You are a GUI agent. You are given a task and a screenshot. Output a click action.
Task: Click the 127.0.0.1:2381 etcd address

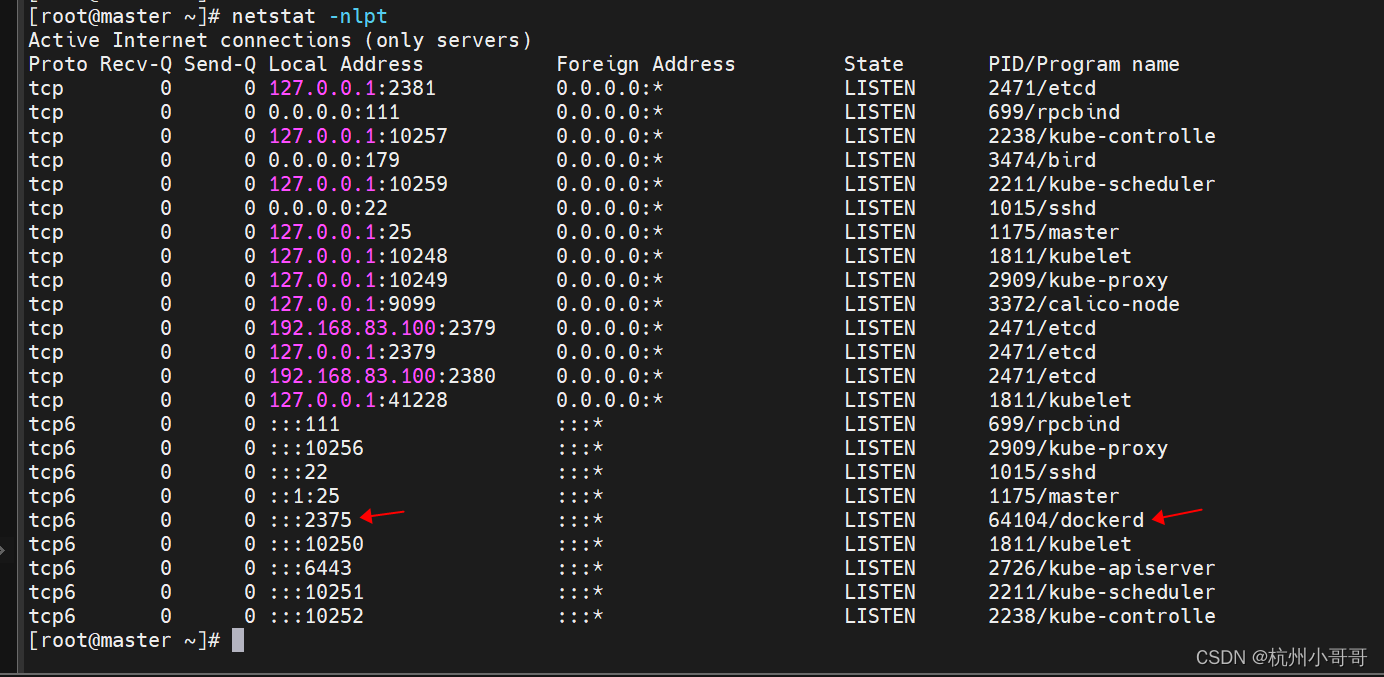click(352, 88)
